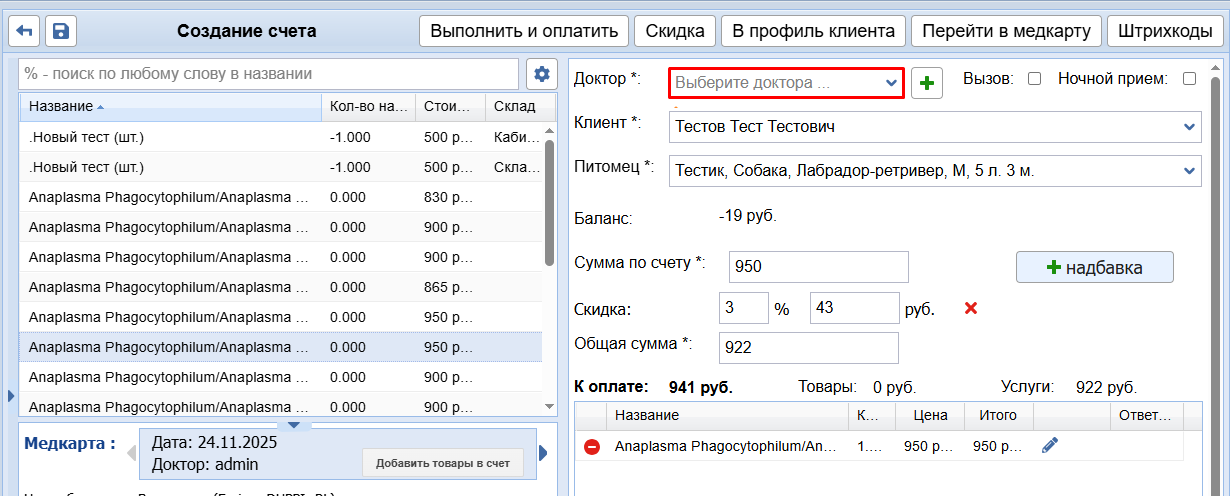Click the product list vertical scrollbar
This screenshot has height=496, width=1230.
[x=549, y=200]
